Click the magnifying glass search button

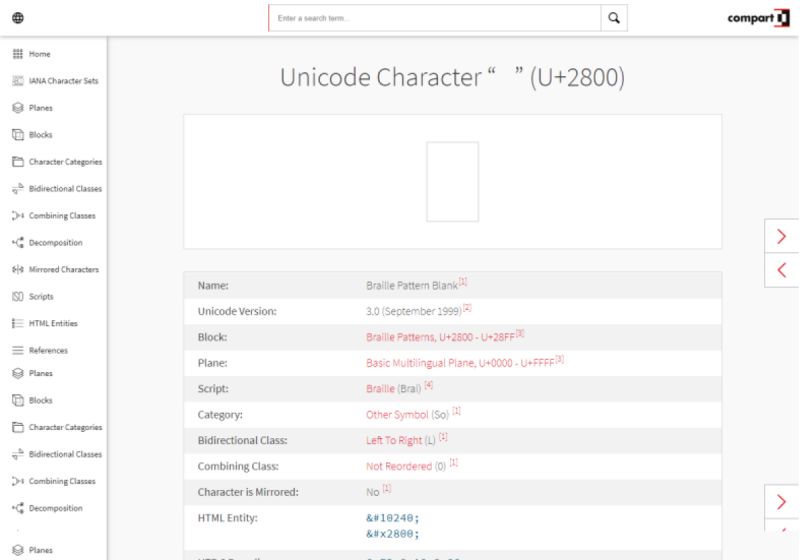click(614, 18)
